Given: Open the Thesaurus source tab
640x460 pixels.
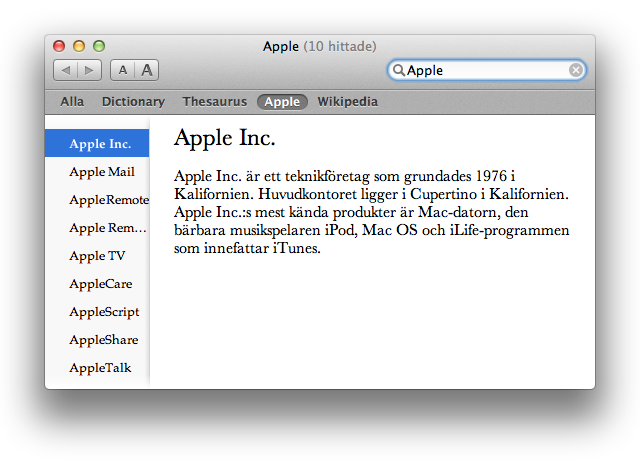Looking at the screenshot, I should pos(215,102).
